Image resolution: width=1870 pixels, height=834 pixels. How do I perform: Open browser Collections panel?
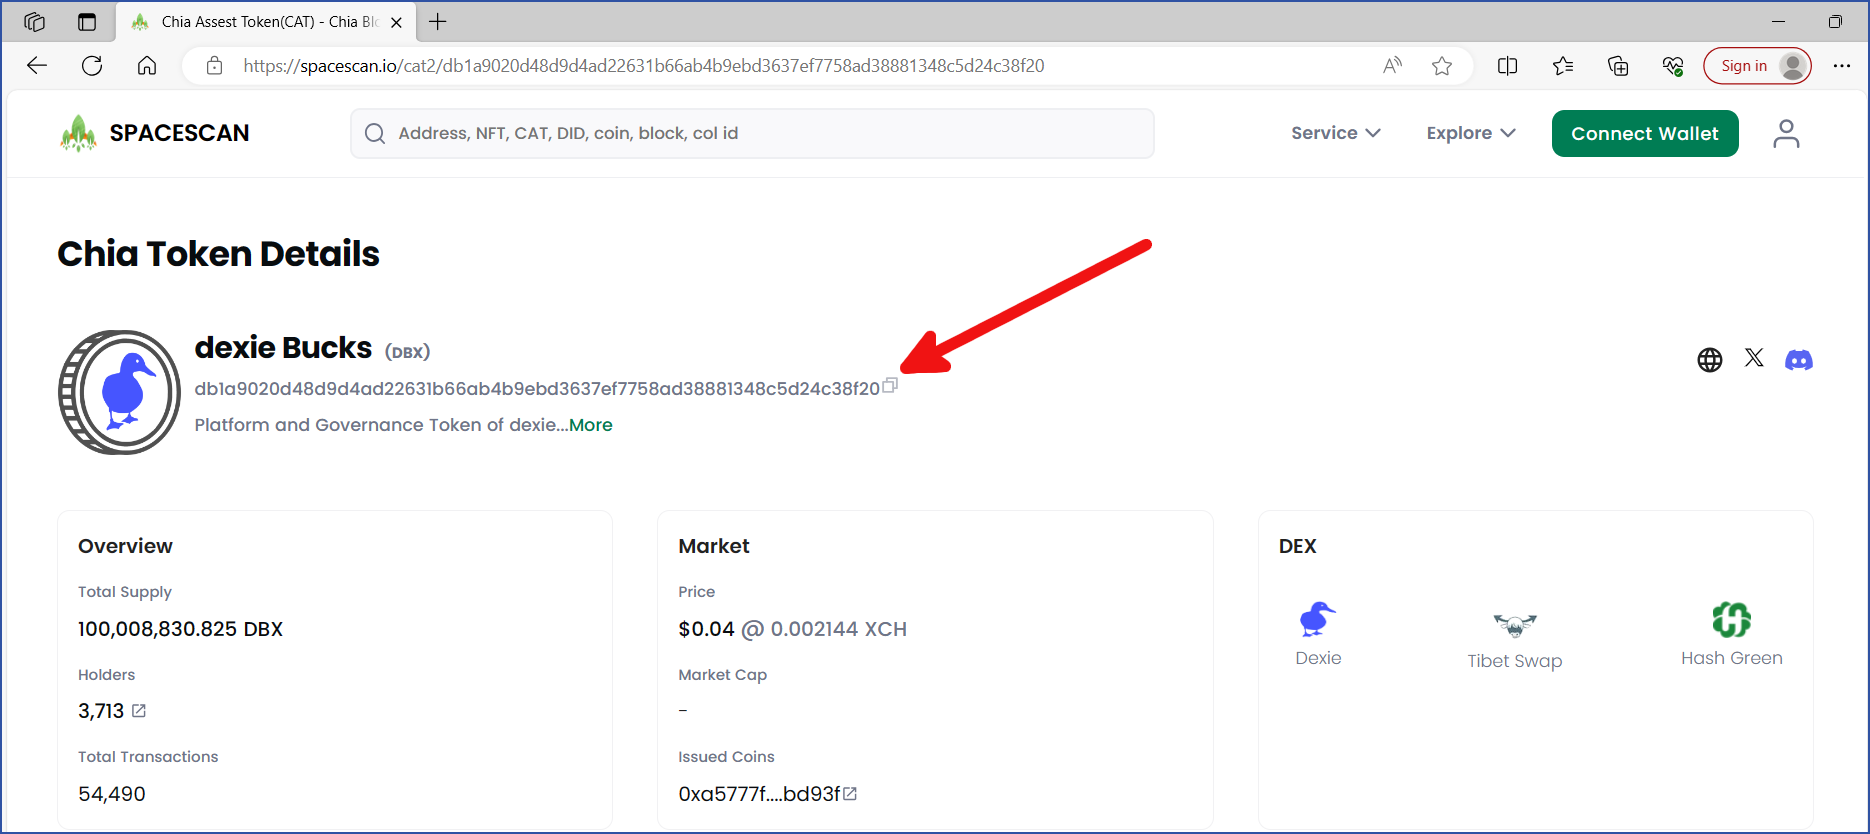(1618, 66)
